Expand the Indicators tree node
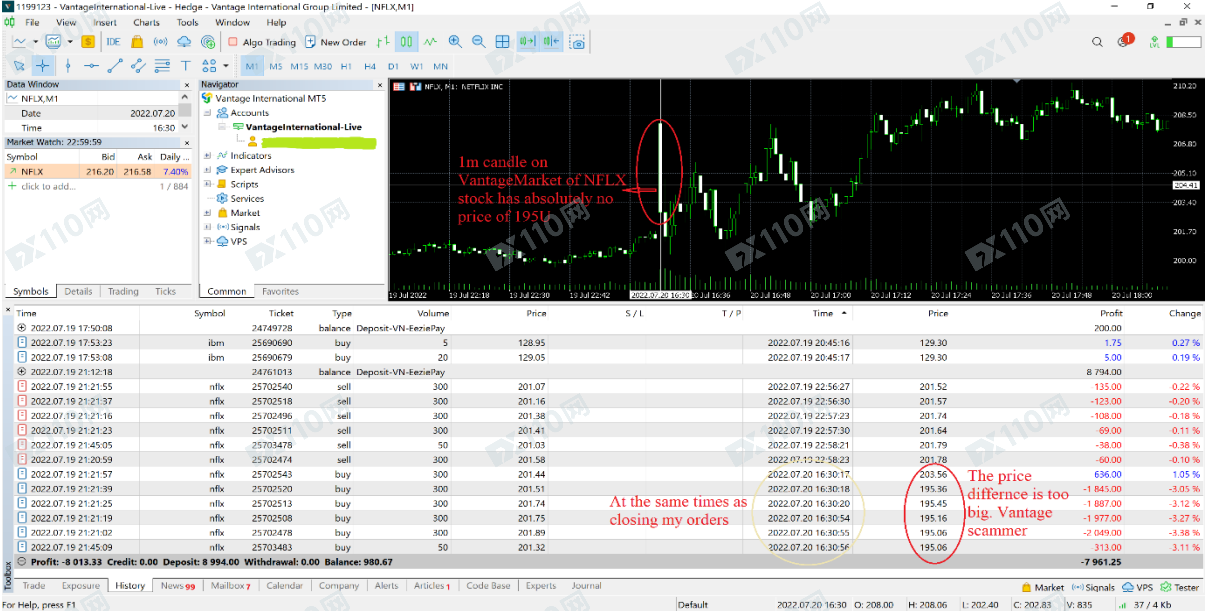The height and width of the screenshot is (611, 1205). pos(208,156)
